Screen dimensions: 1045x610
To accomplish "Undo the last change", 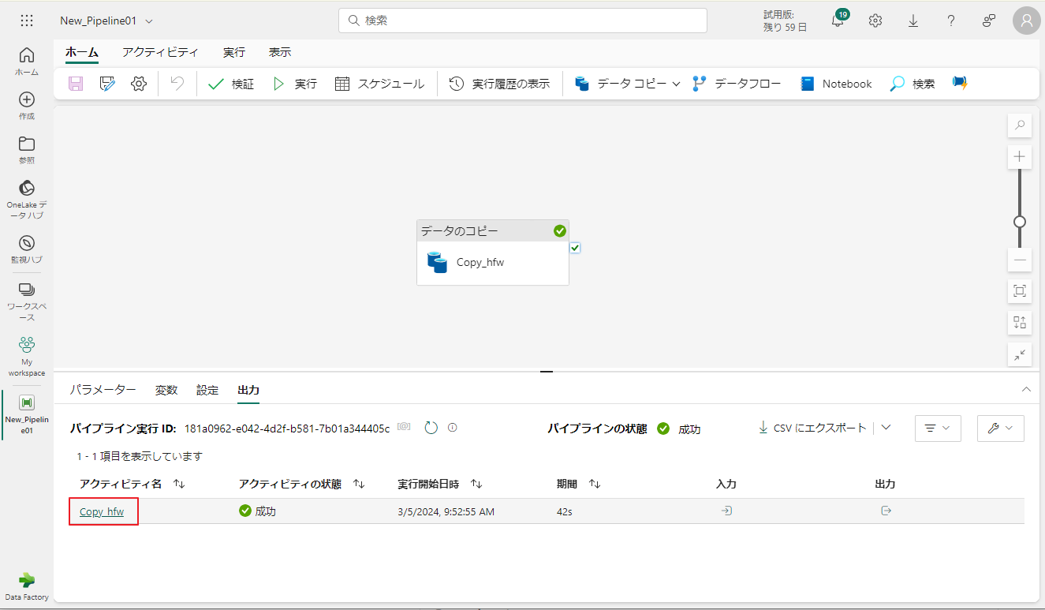I will coord(177,83).
